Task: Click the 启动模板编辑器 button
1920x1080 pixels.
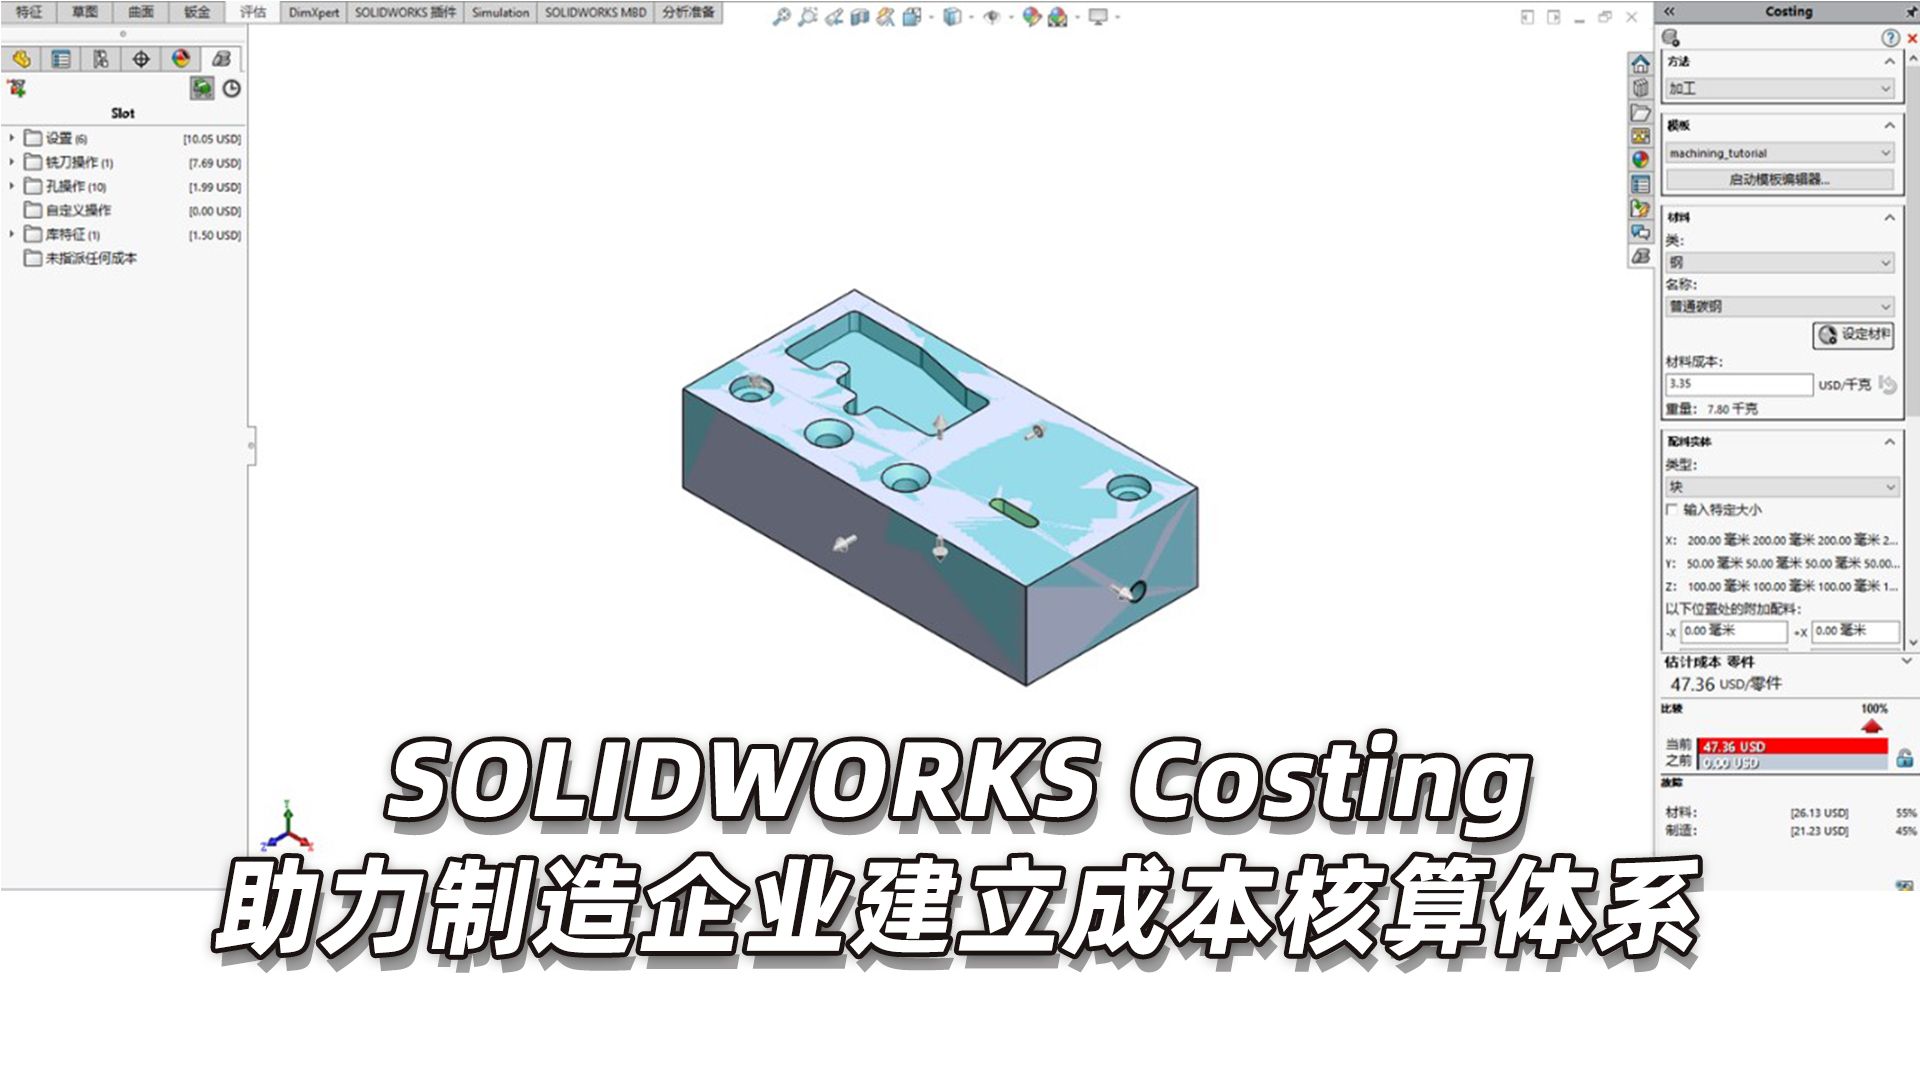Action: 1779,180
